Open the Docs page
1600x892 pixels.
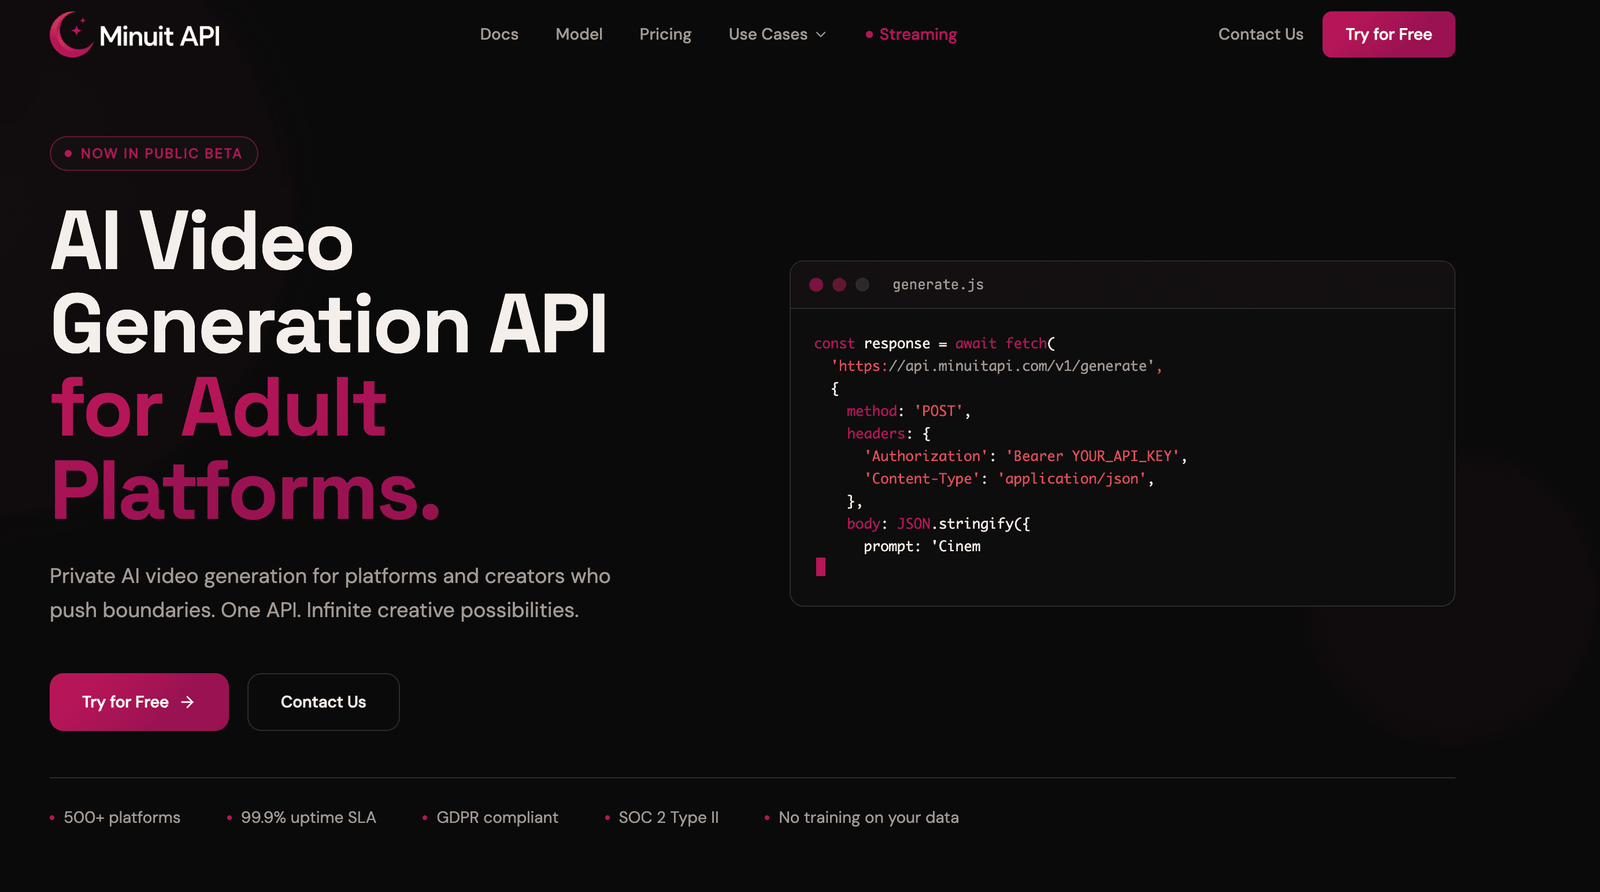499,34
